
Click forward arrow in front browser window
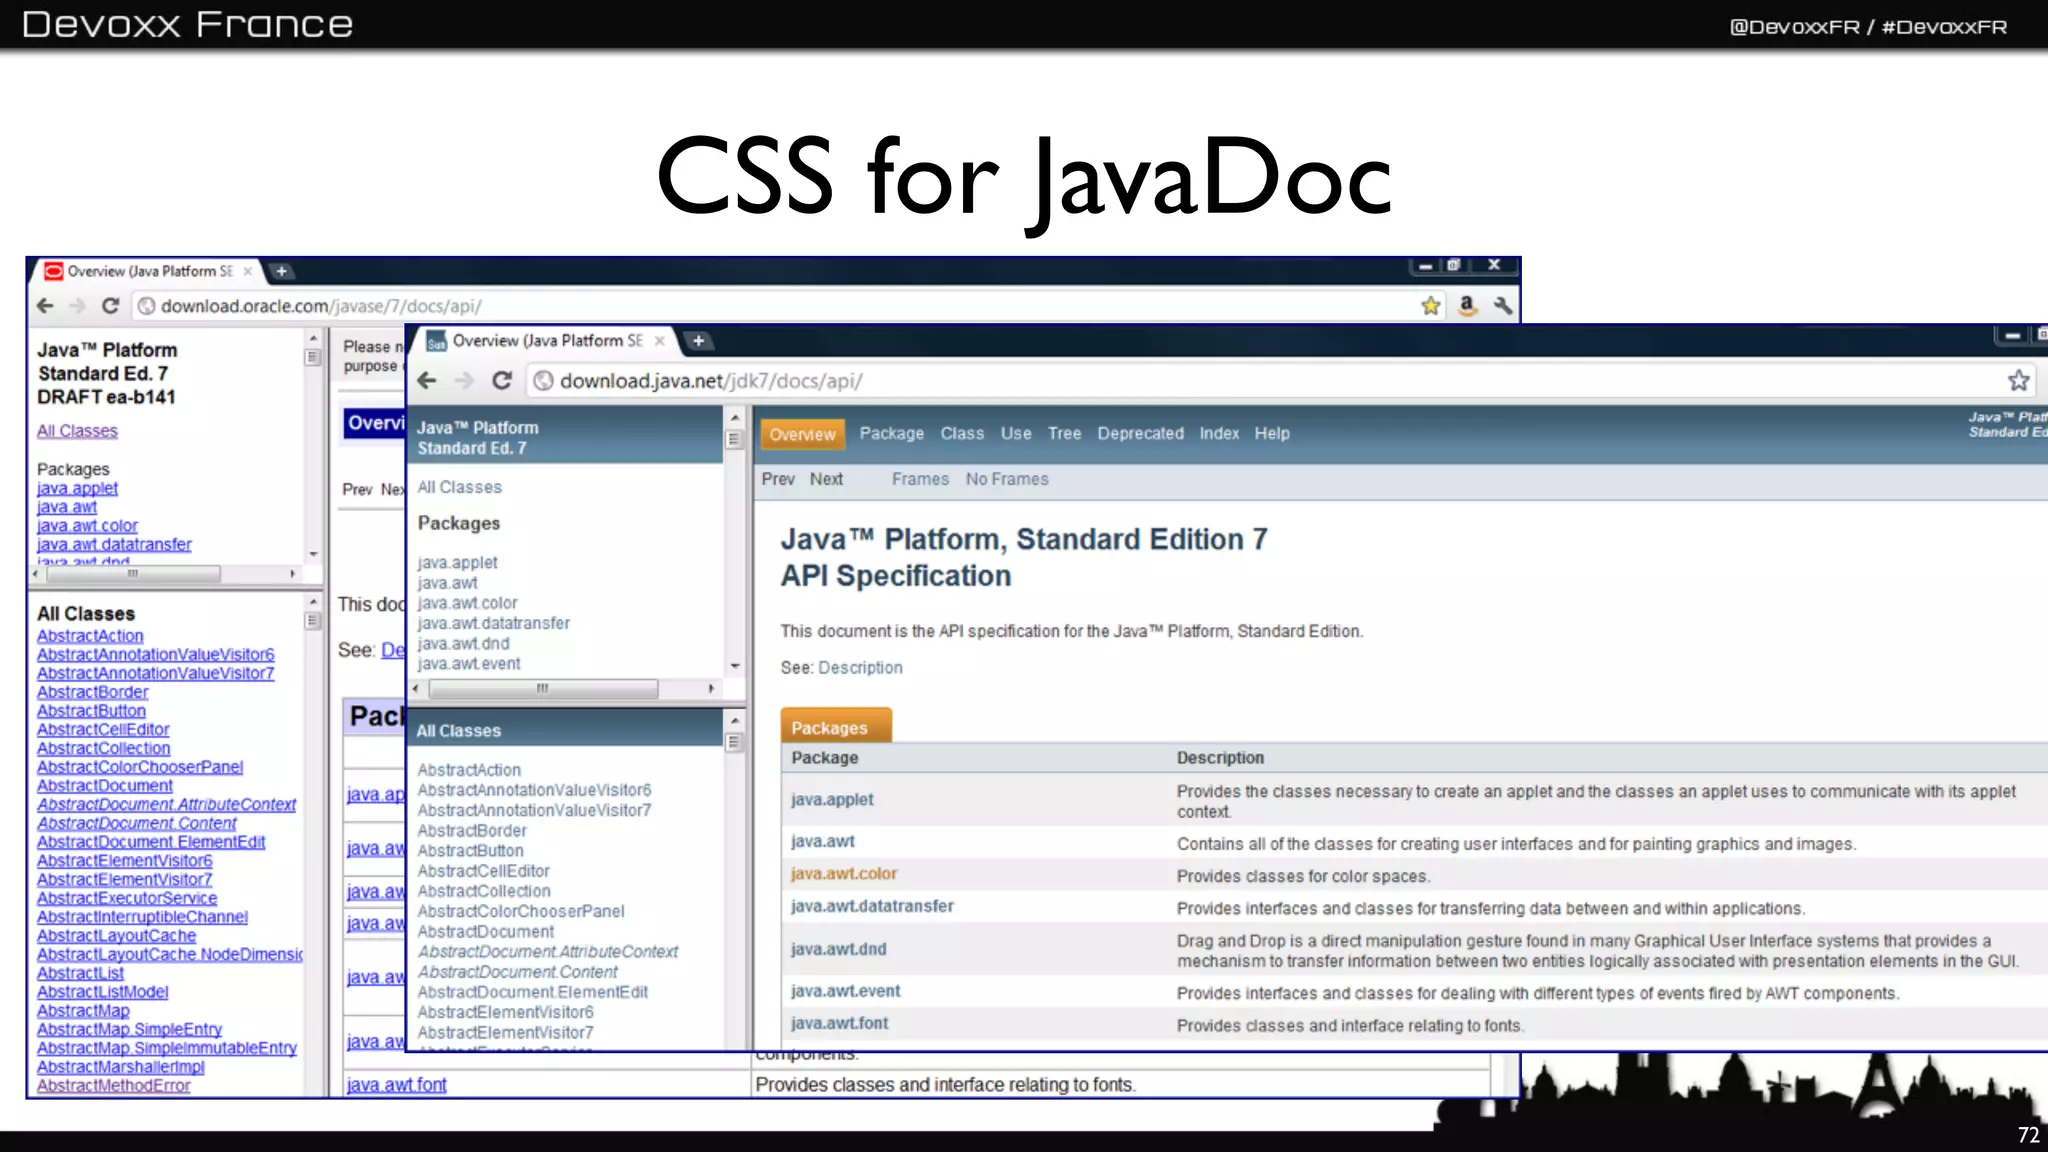pyautogui.click(x=464, y=381)
